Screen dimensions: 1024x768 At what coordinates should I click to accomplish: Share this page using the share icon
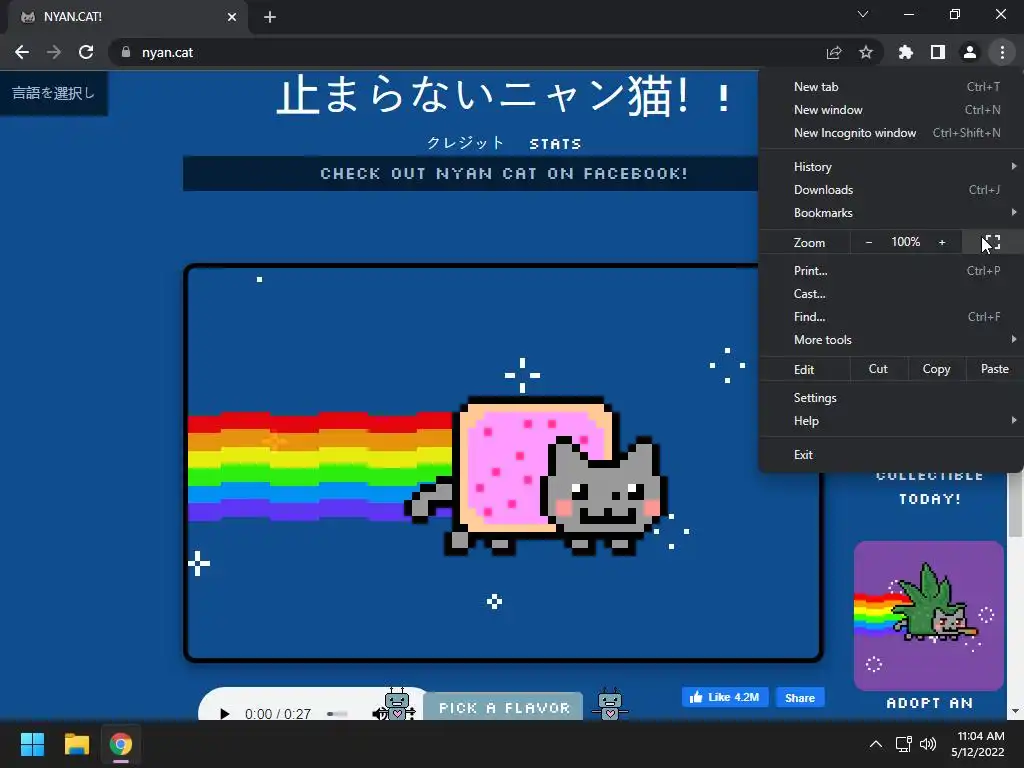point(834,52)
